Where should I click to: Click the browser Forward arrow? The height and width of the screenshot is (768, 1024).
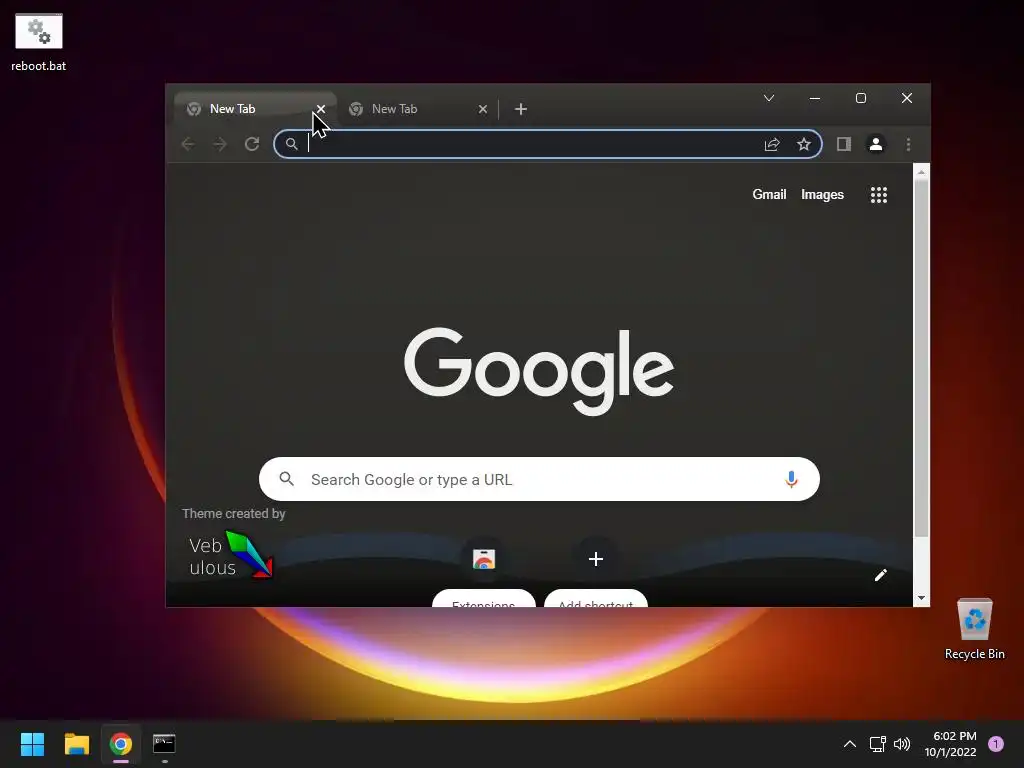tap(220, 144)
